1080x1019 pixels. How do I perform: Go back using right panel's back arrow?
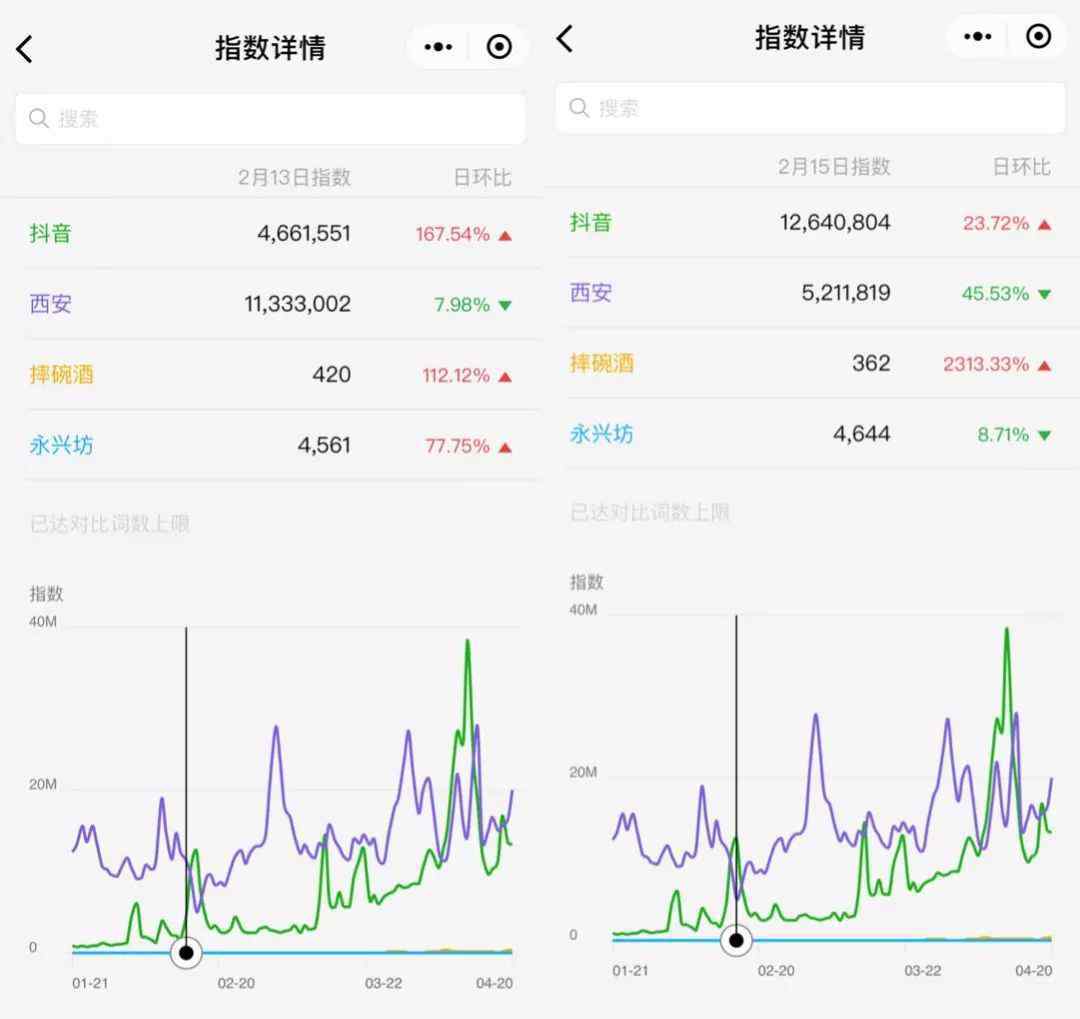point(564,38)
